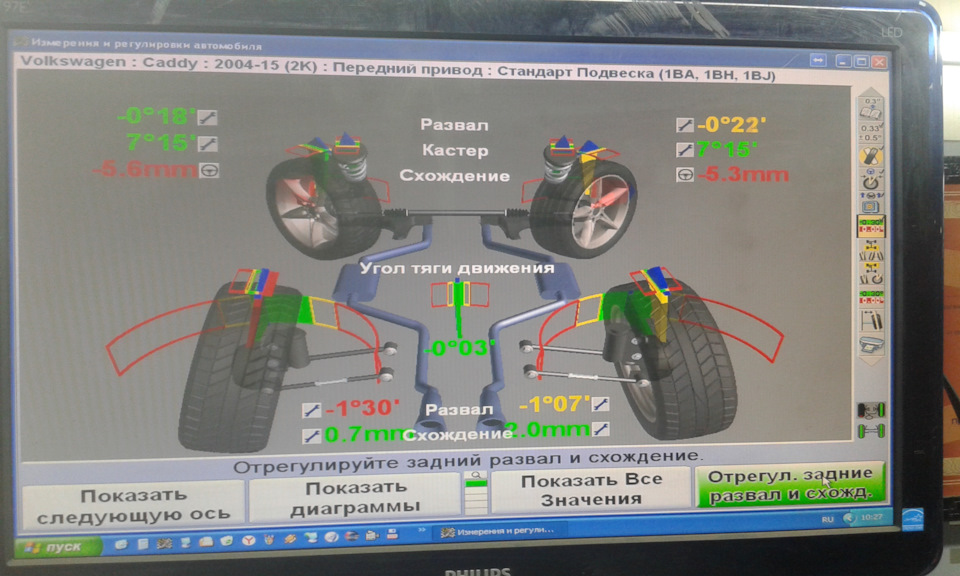Click the front right camber value -0°22'
960x576 pixels.
click(x=731, y=125)
